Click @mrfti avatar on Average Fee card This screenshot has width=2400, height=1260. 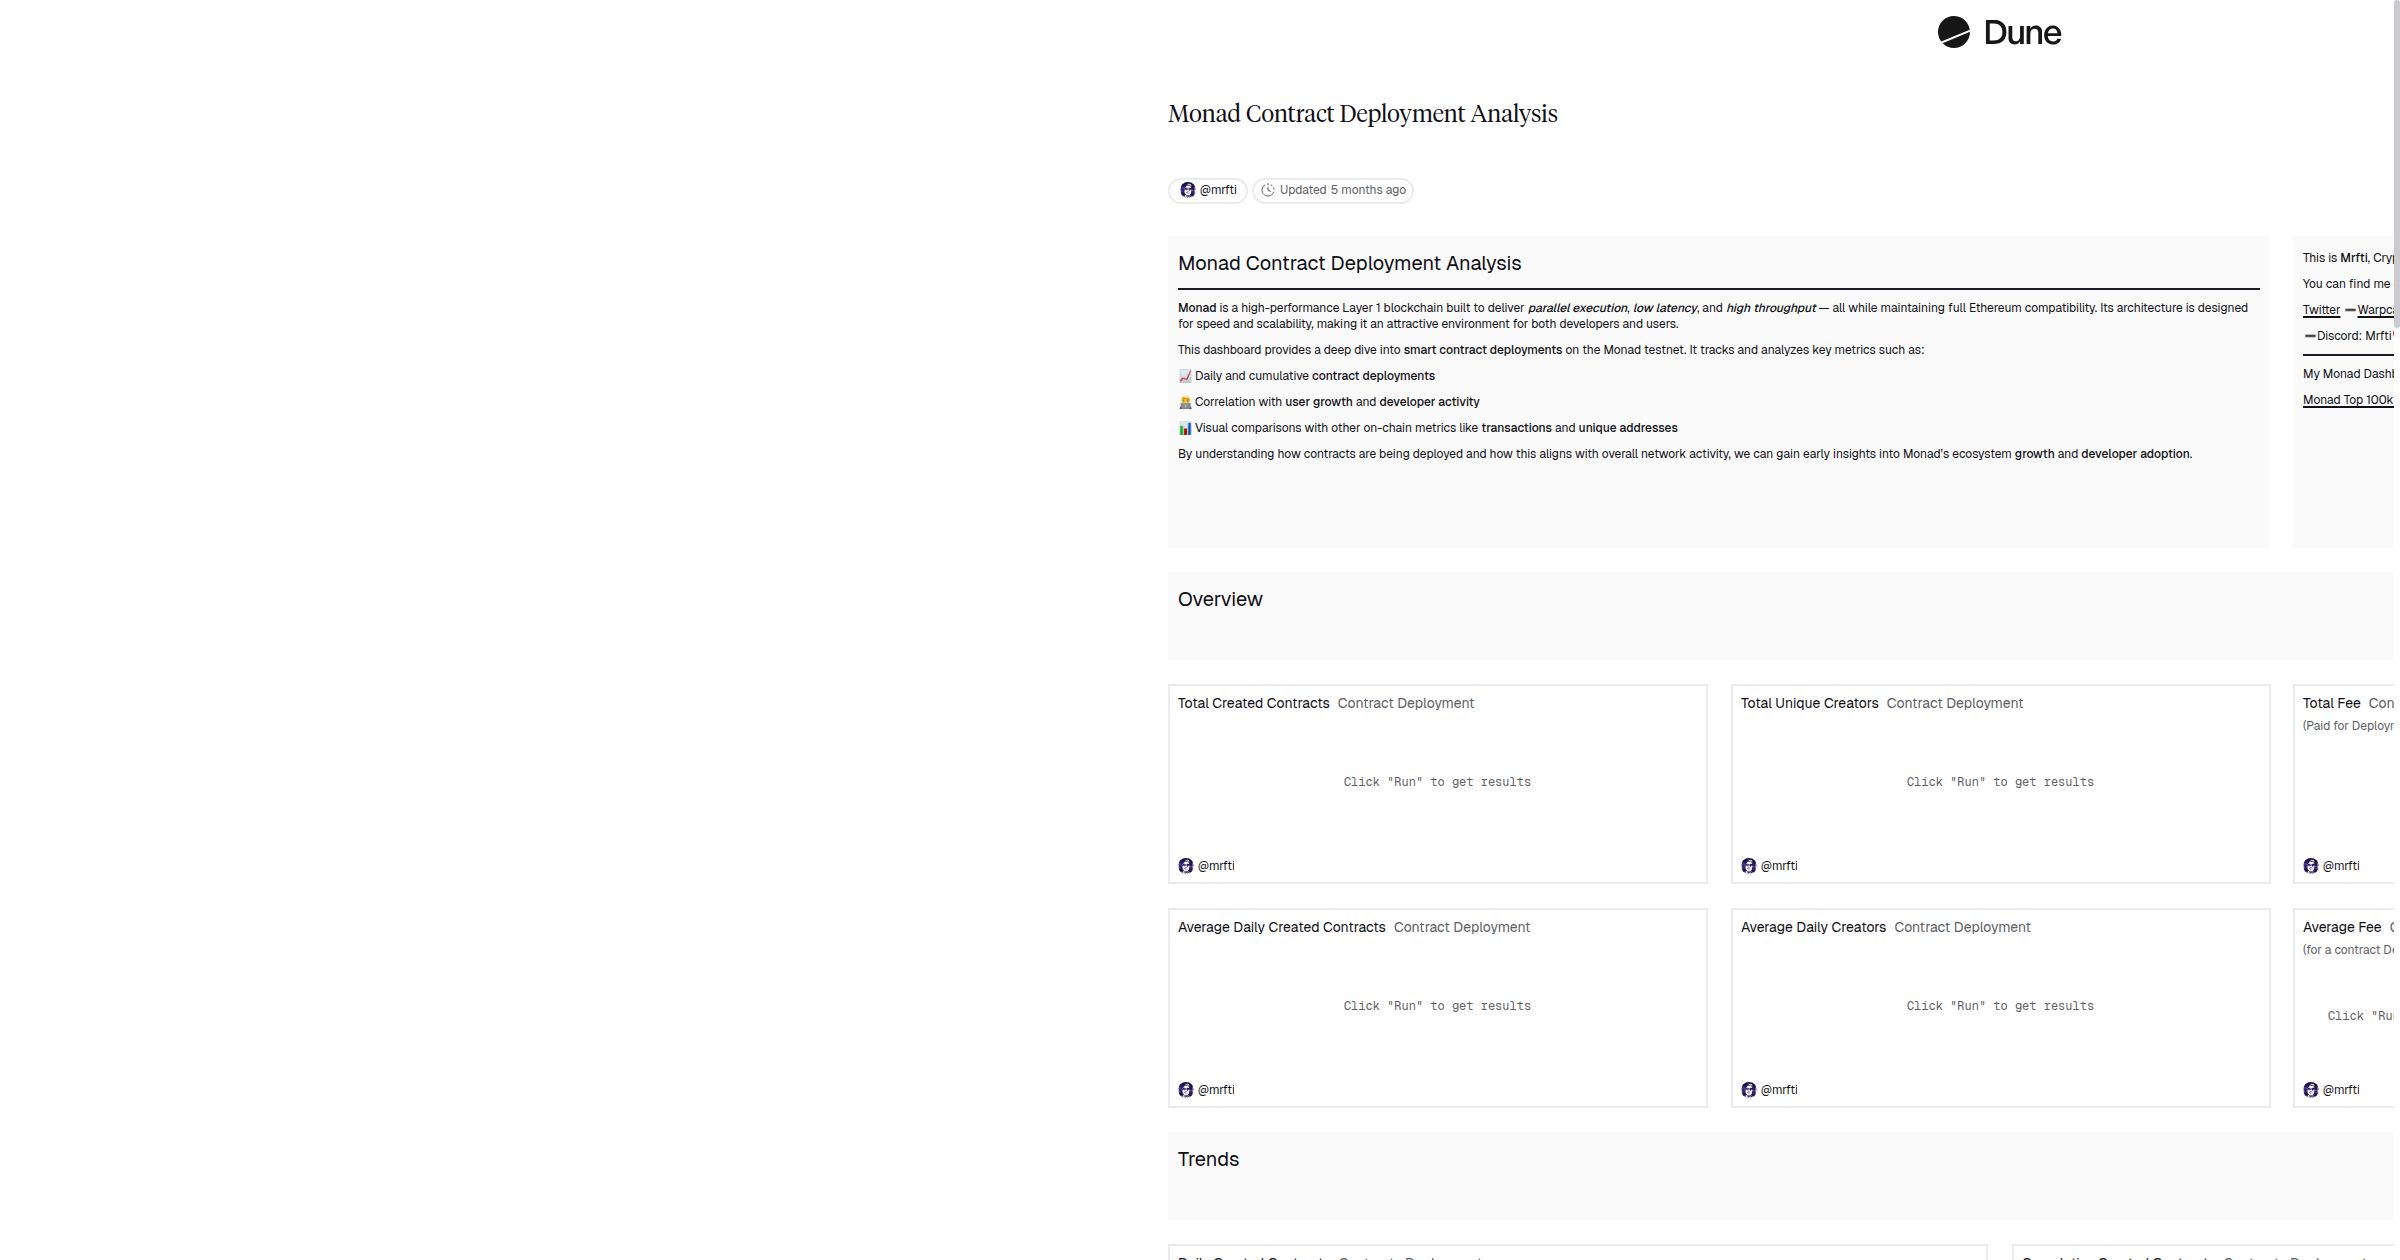pyautogui.click(x=2311, y=1089)
